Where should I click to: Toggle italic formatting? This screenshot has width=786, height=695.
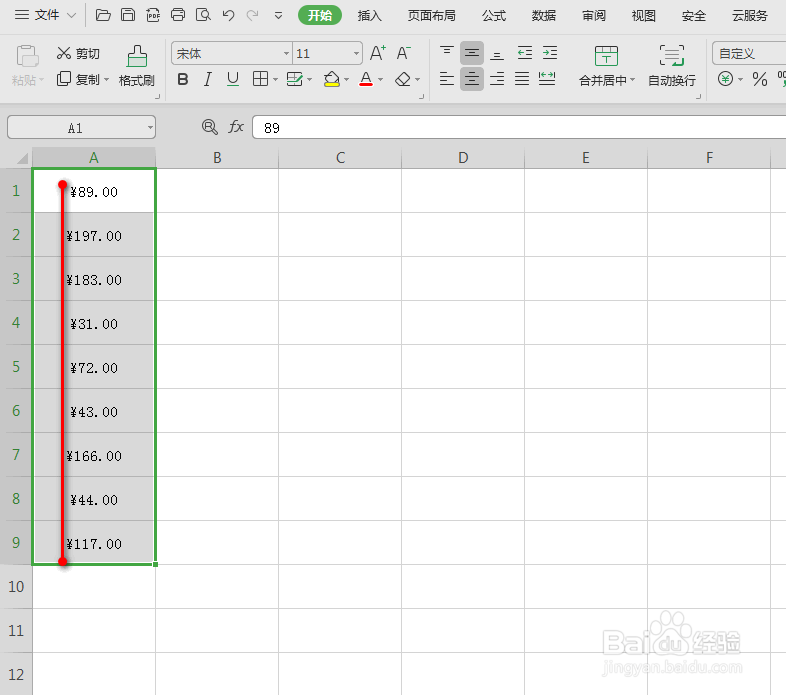tap(208, 79)
